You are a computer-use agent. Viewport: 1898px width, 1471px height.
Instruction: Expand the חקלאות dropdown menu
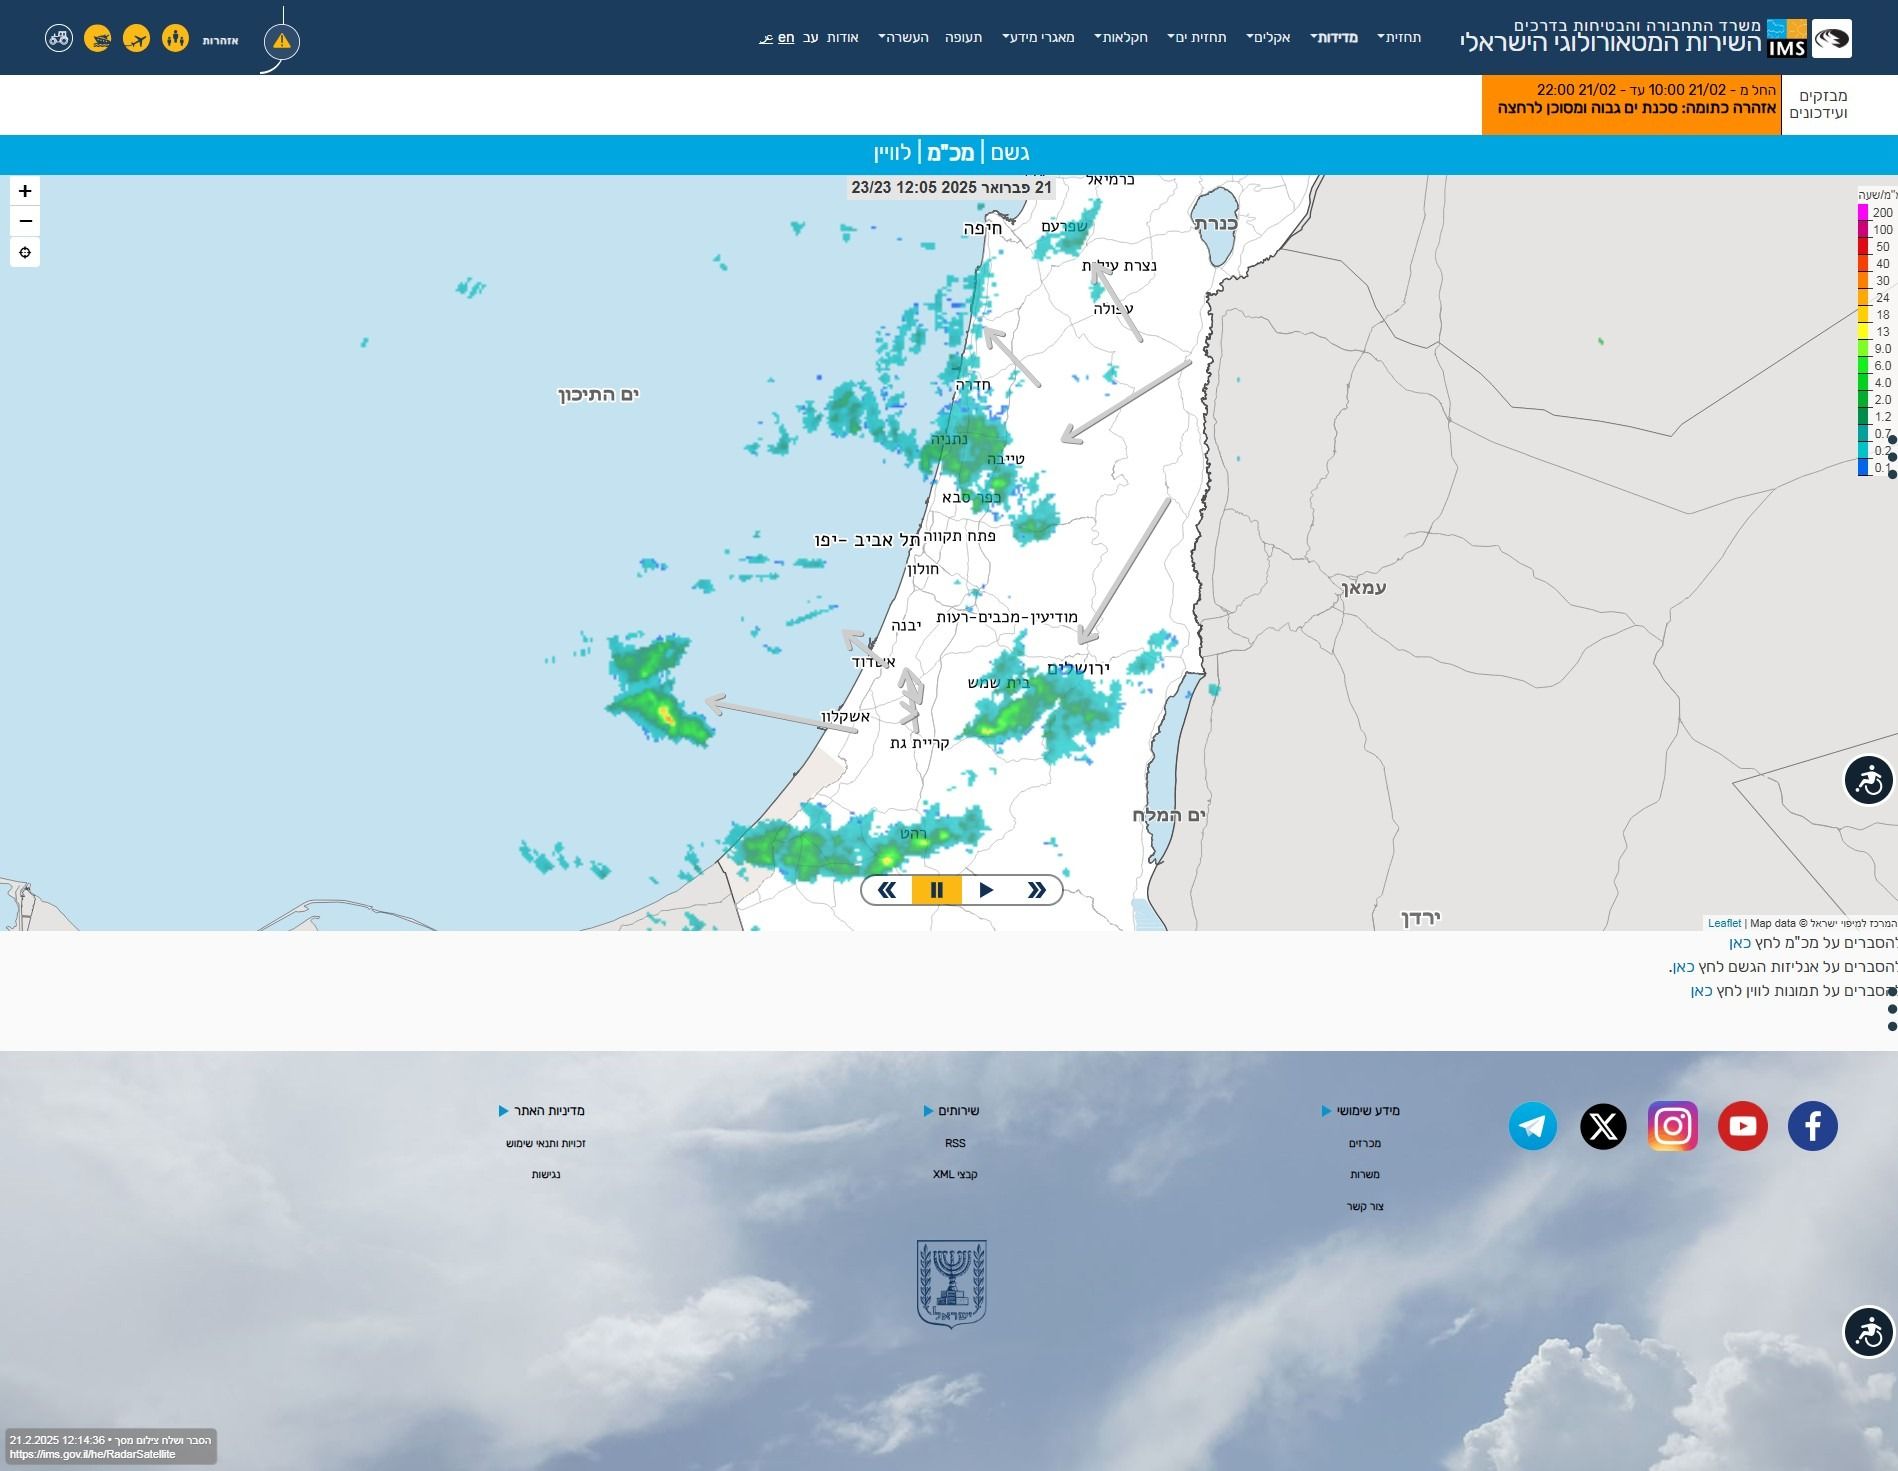[x=1121, y=37]
